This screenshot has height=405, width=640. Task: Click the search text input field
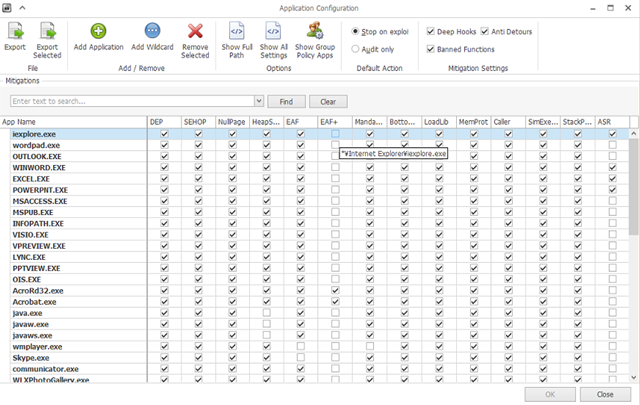133,101
